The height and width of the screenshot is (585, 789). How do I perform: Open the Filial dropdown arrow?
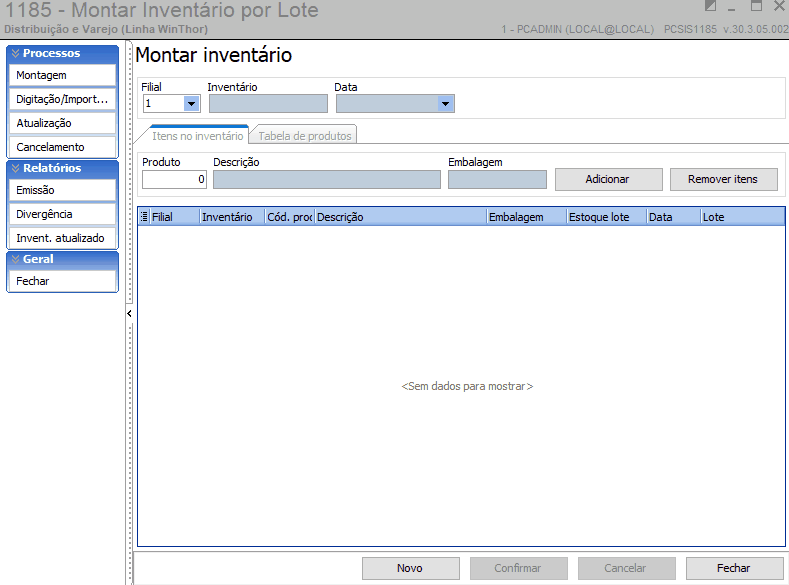click(x=191, y=104)
